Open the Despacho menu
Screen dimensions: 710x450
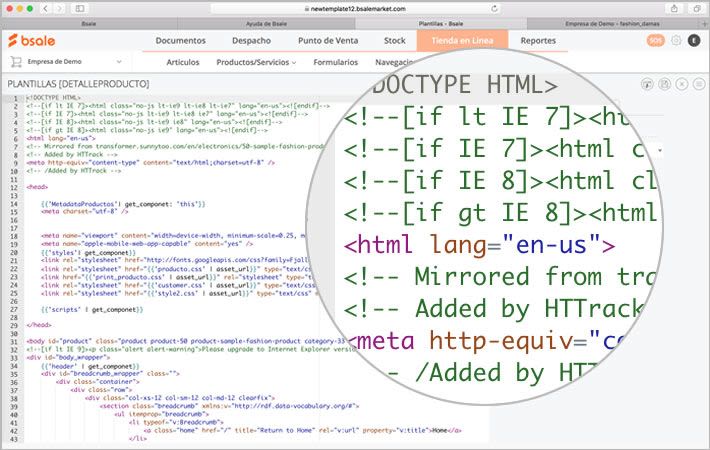coord(250,41)
